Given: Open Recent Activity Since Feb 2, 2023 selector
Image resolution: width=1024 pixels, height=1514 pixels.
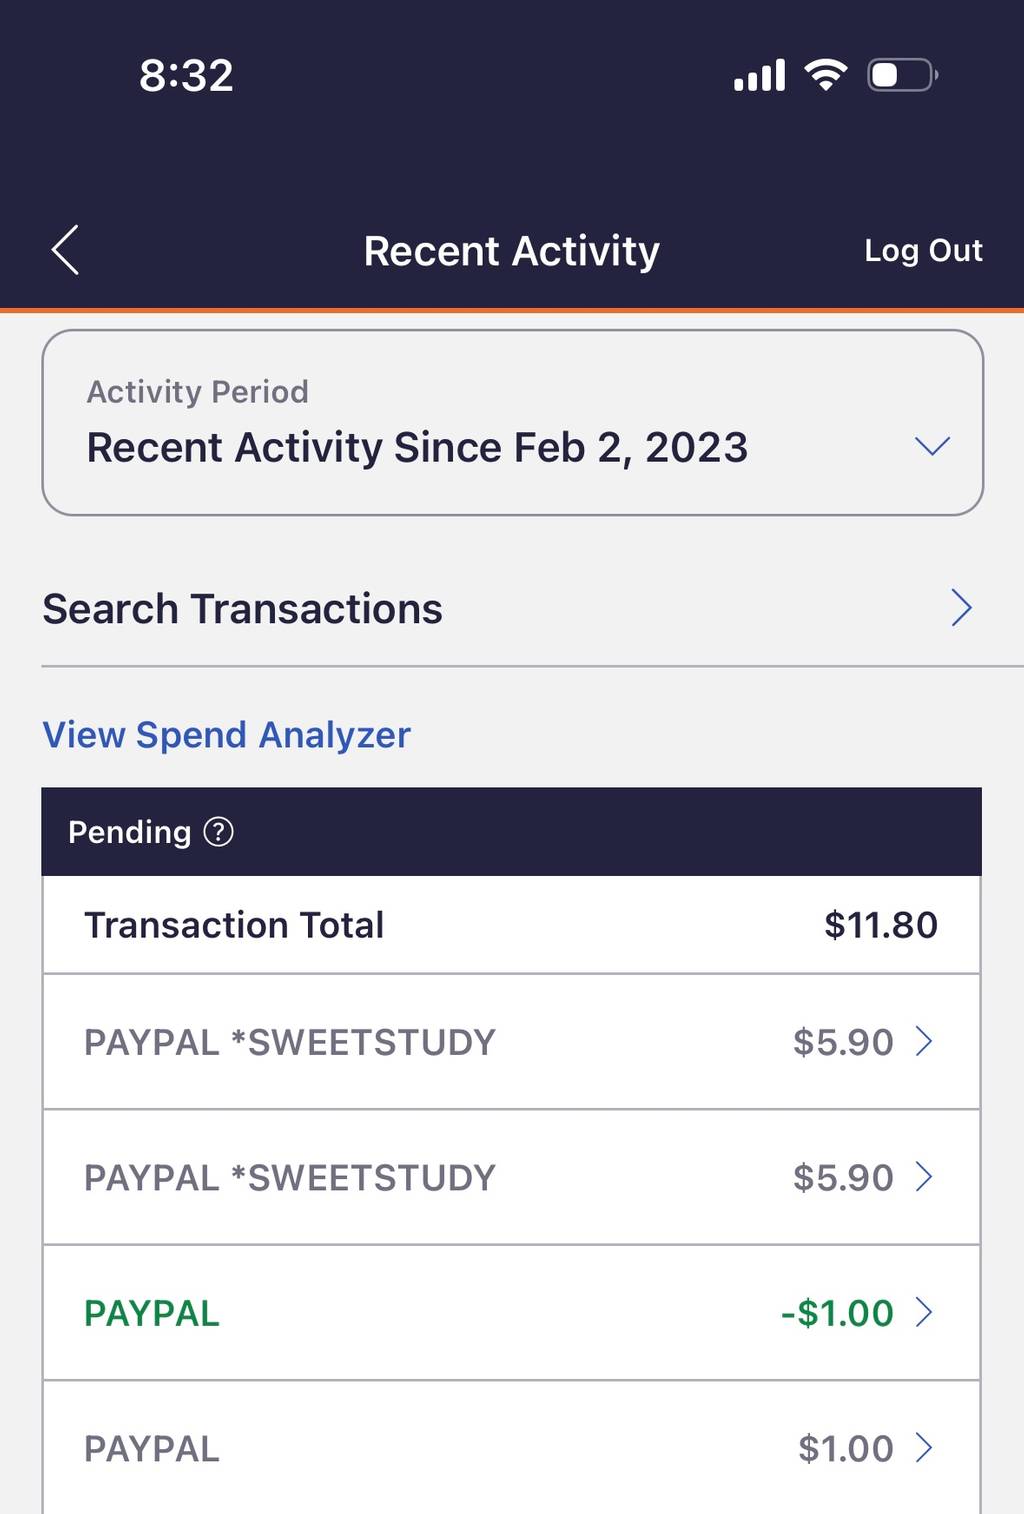Looking at the screenshot, I should click(x=512, y=423).
